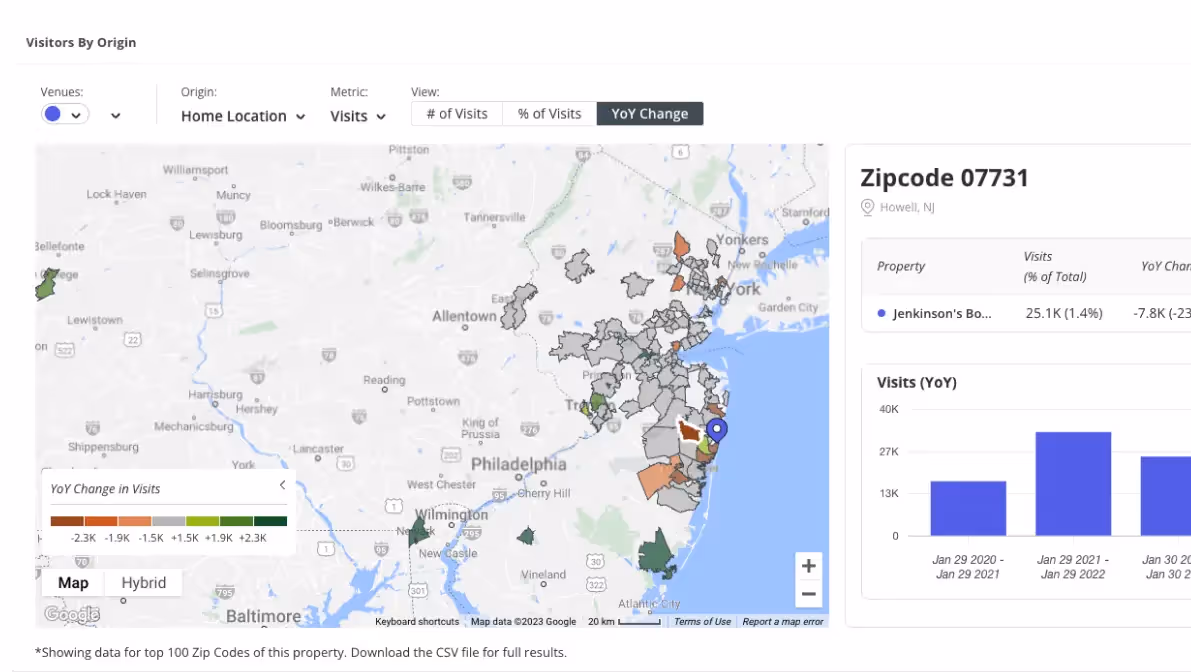Click the Jan 29 2021 - Jan 29 2022 bar
This screenshot has width=1191, height=672.
tap(1073, 484)
